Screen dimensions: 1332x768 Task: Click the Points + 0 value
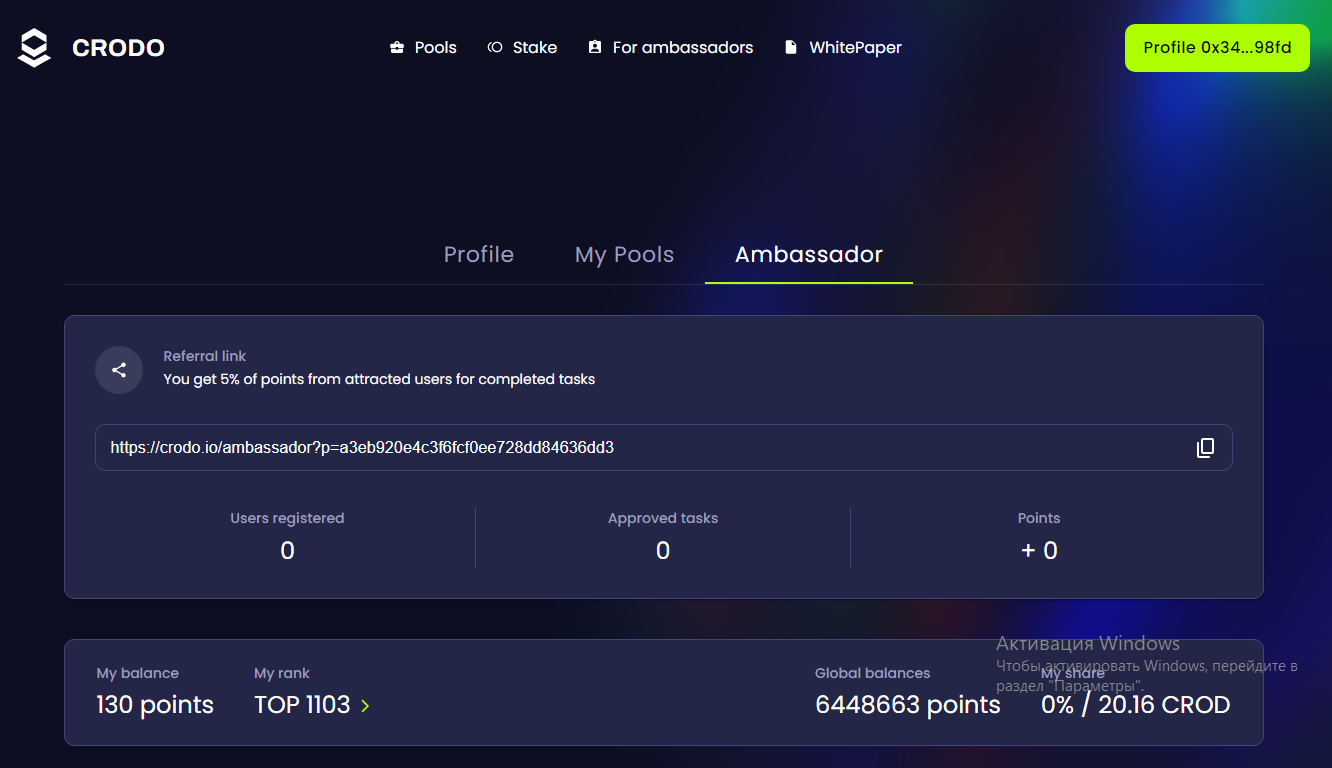coord(1039,551)
